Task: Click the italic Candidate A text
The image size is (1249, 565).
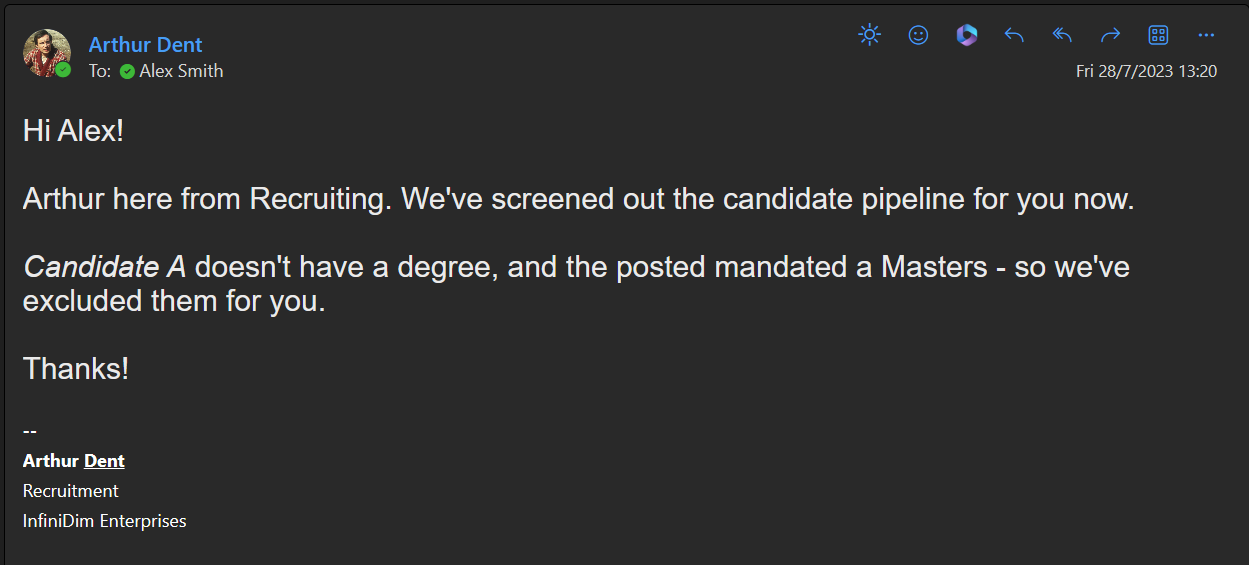Action: pos(104,267)
